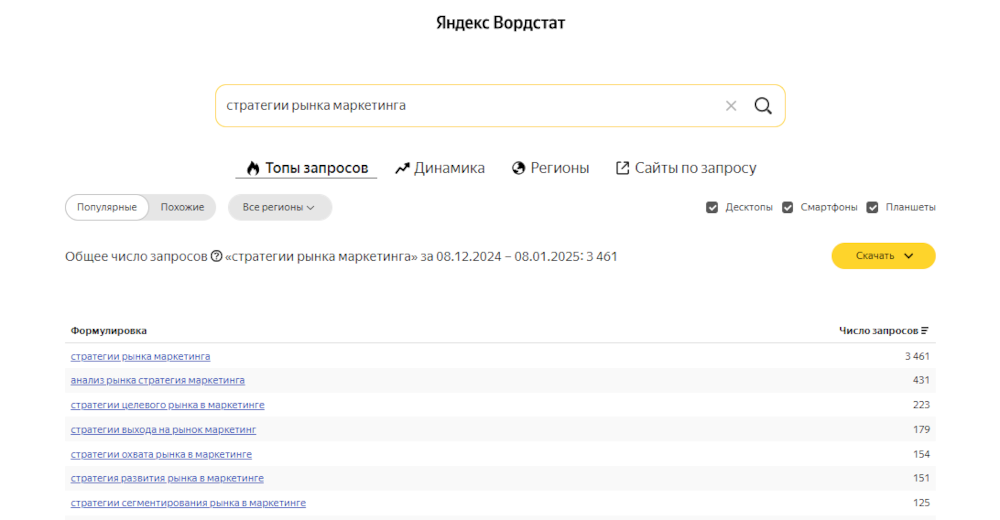Clear the search query with X icon
1000x520 pixels.
click(731, 106)
